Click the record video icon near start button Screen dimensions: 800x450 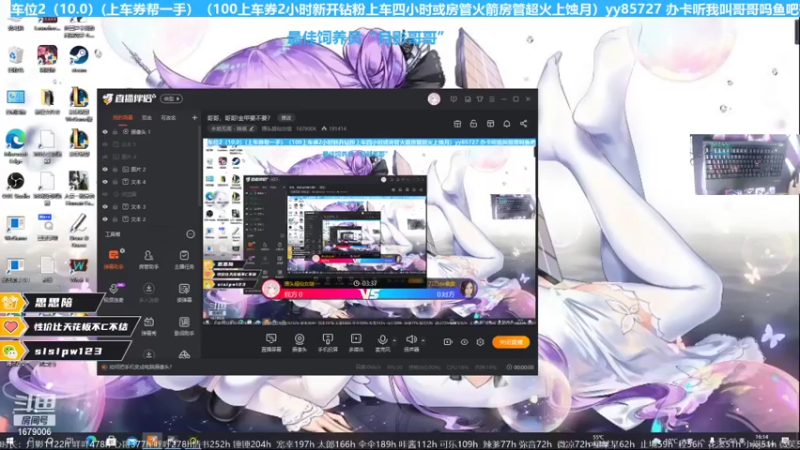(x=447, y=342)
